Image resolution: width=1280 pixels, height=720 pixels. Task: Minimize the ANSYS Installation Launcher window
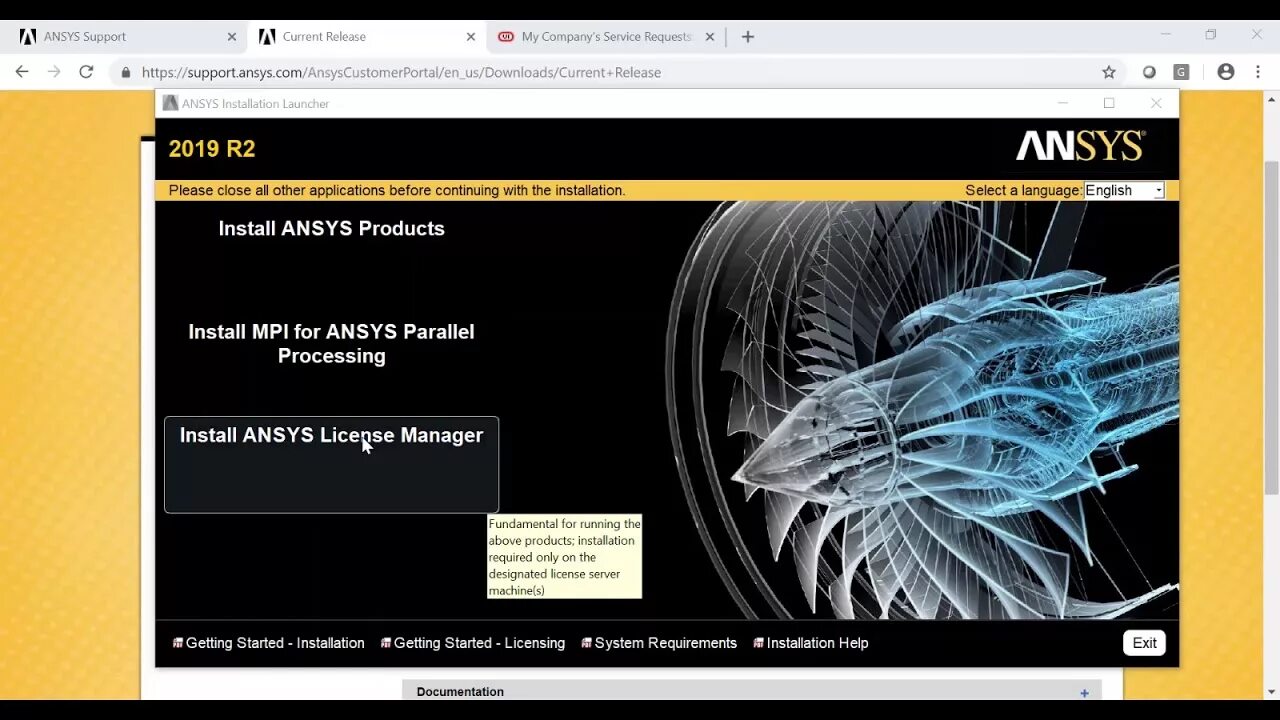[1063, 103]
